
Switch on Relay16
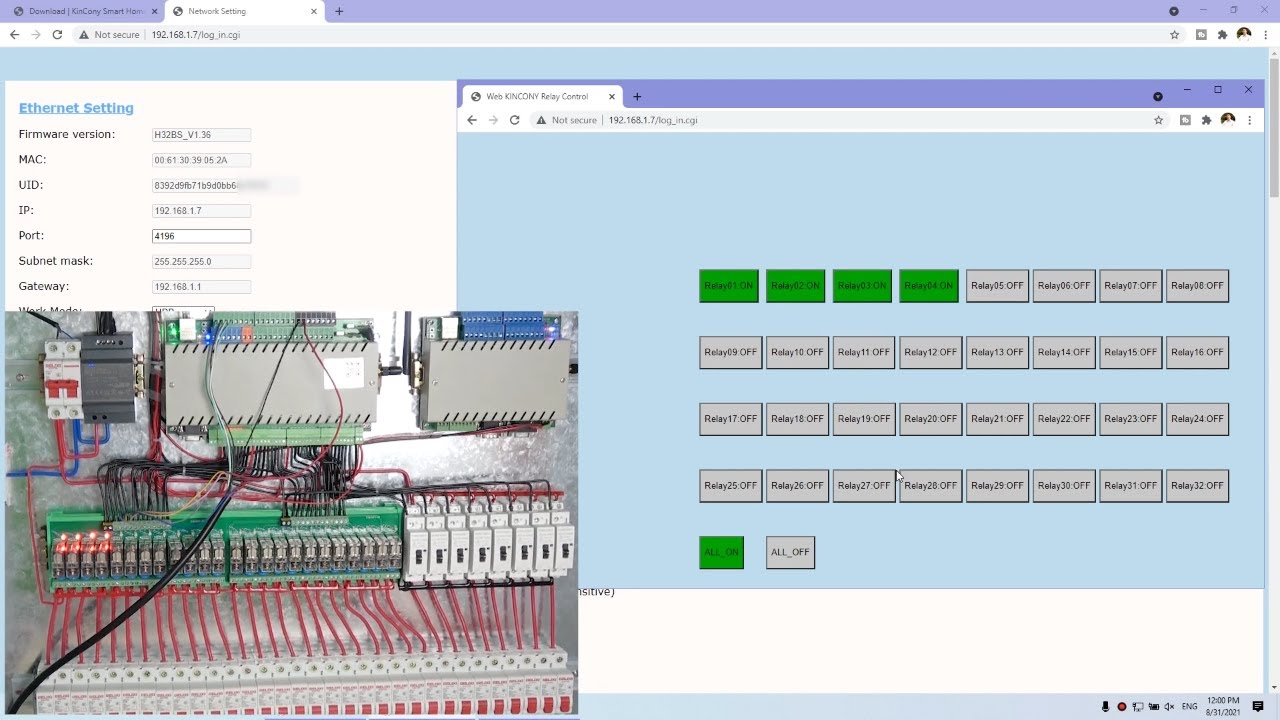[x=1197, y=353]
